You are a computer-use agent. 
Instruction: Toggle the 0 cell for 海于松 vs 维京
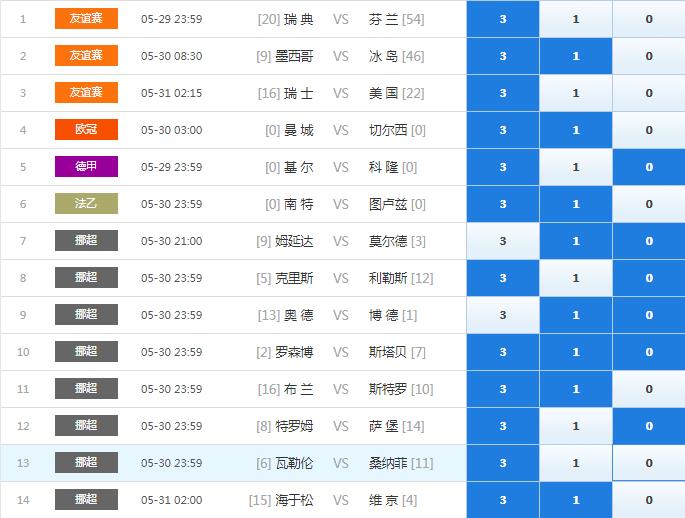648,500
